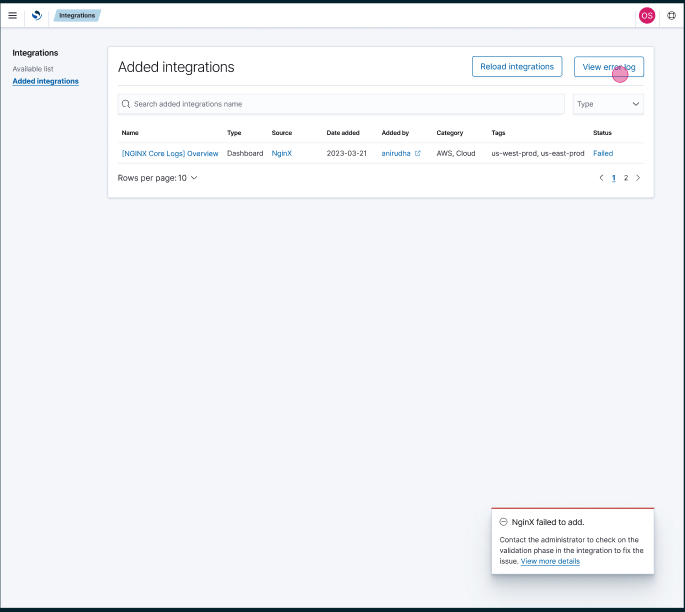
Task: Click the Integrations breadcrumb
Action: (77, 16)
